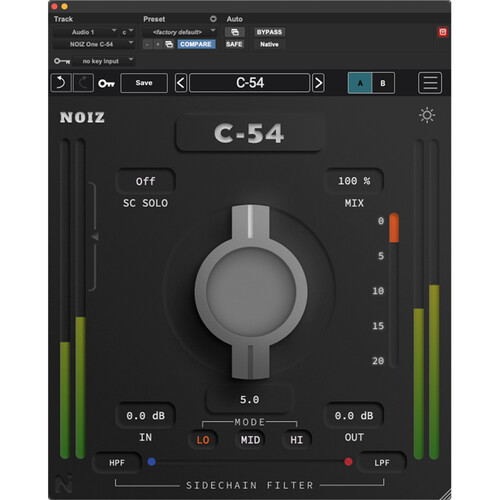Click the Auto label
This screenshot has height=500, width=500.
click(235, 19)
